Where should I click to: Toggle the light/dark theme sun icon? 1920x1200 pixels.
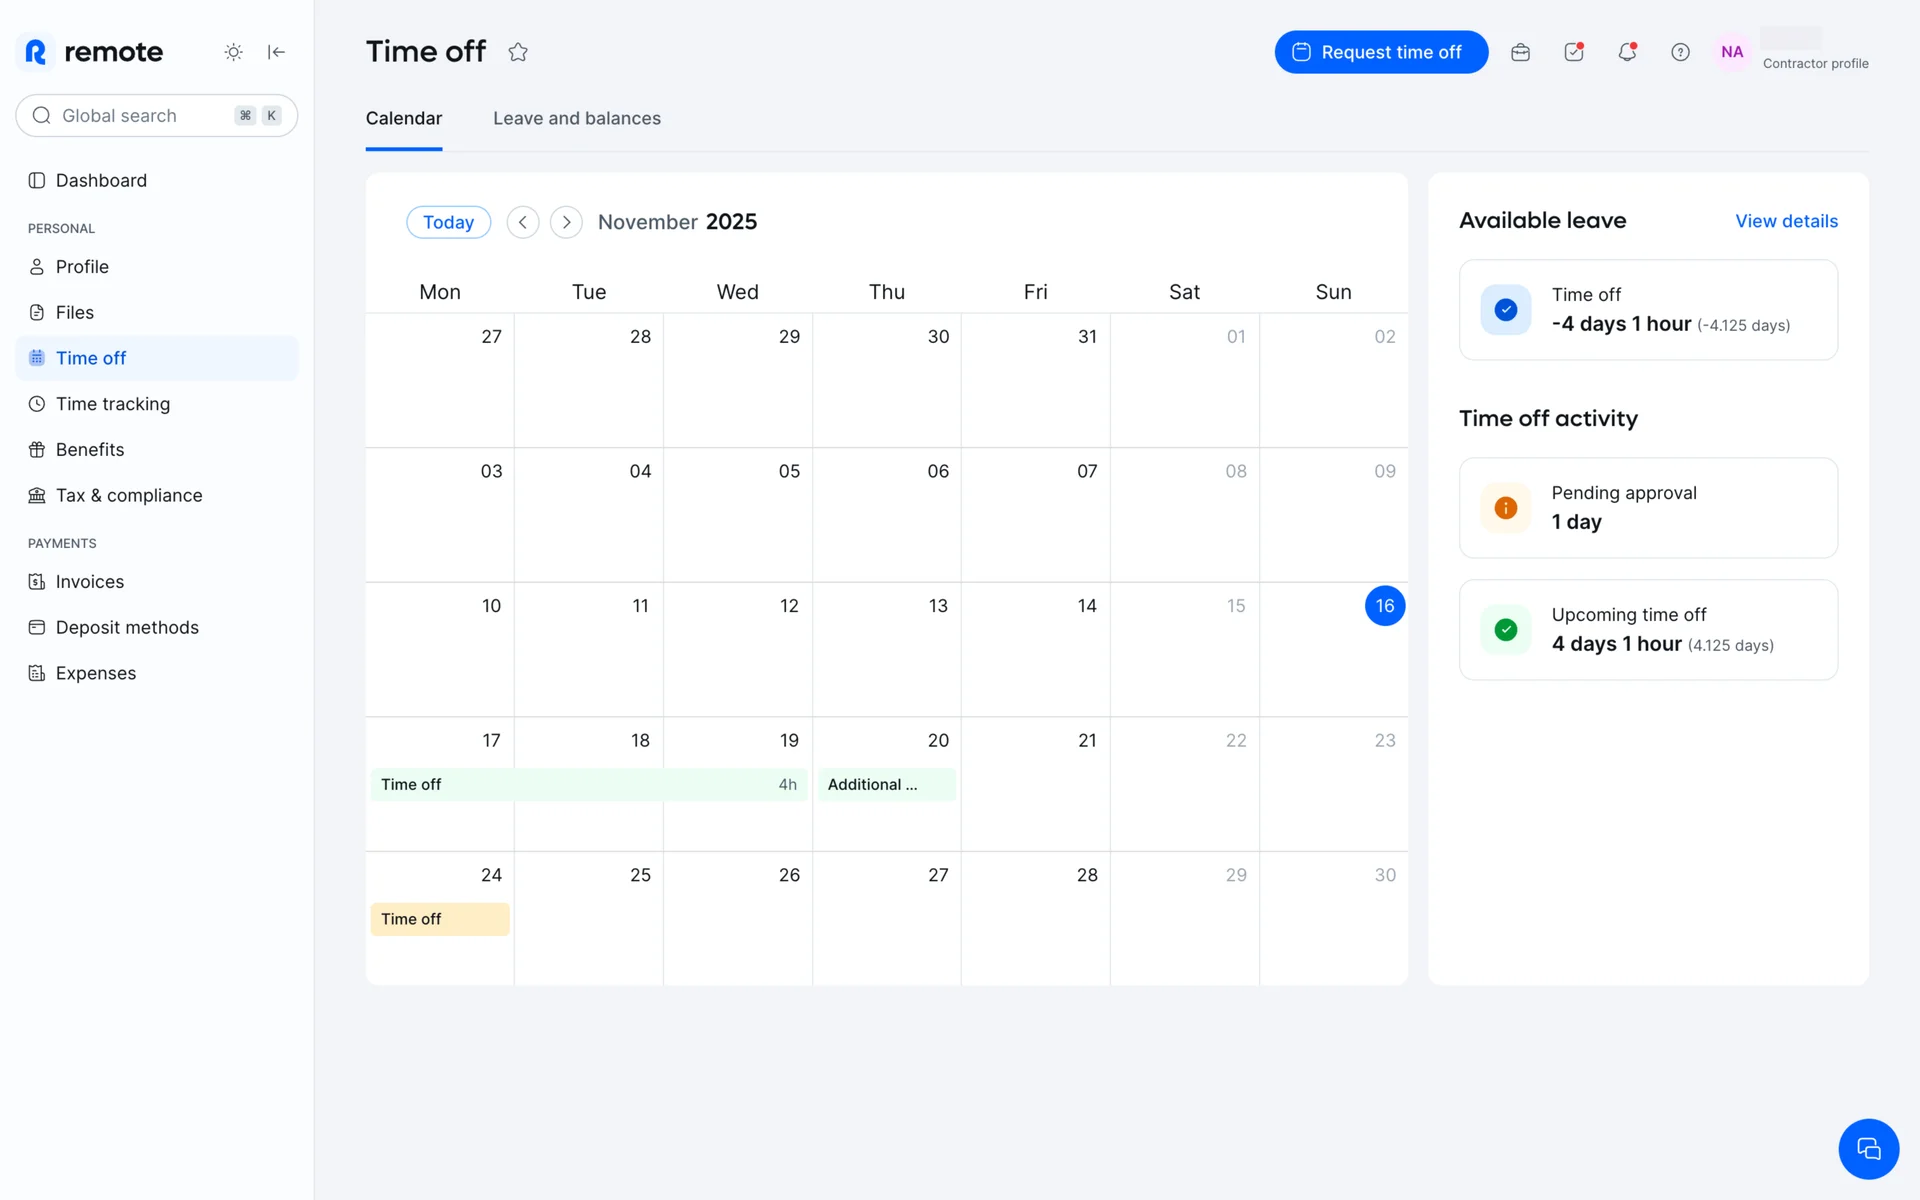tap(233, 52)
